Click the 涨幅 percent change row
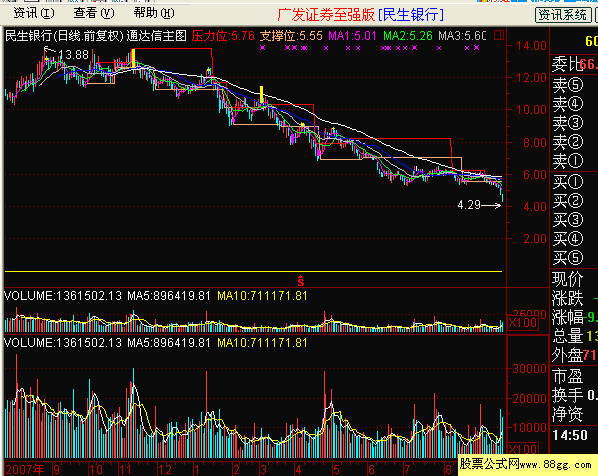Screen dimensions: 598x476 pyautogui.click(x=574, y=317)
